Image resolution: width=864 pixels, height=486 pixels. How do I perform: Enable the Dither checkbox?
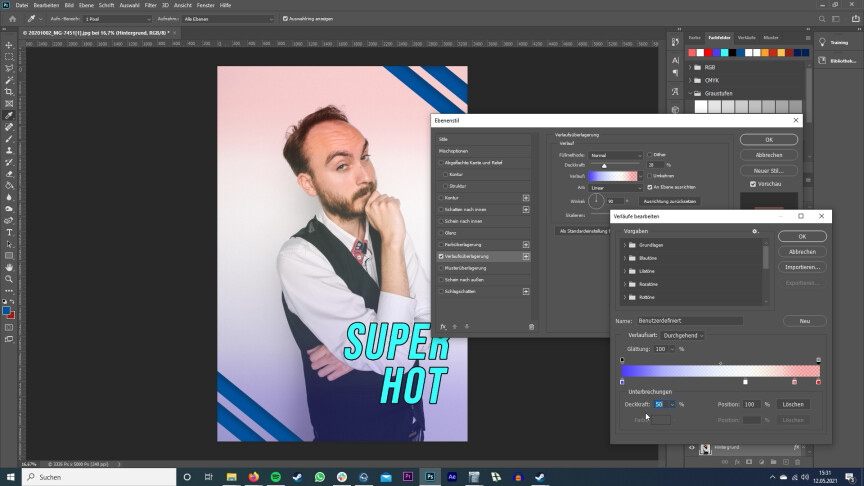pos(648,155)
